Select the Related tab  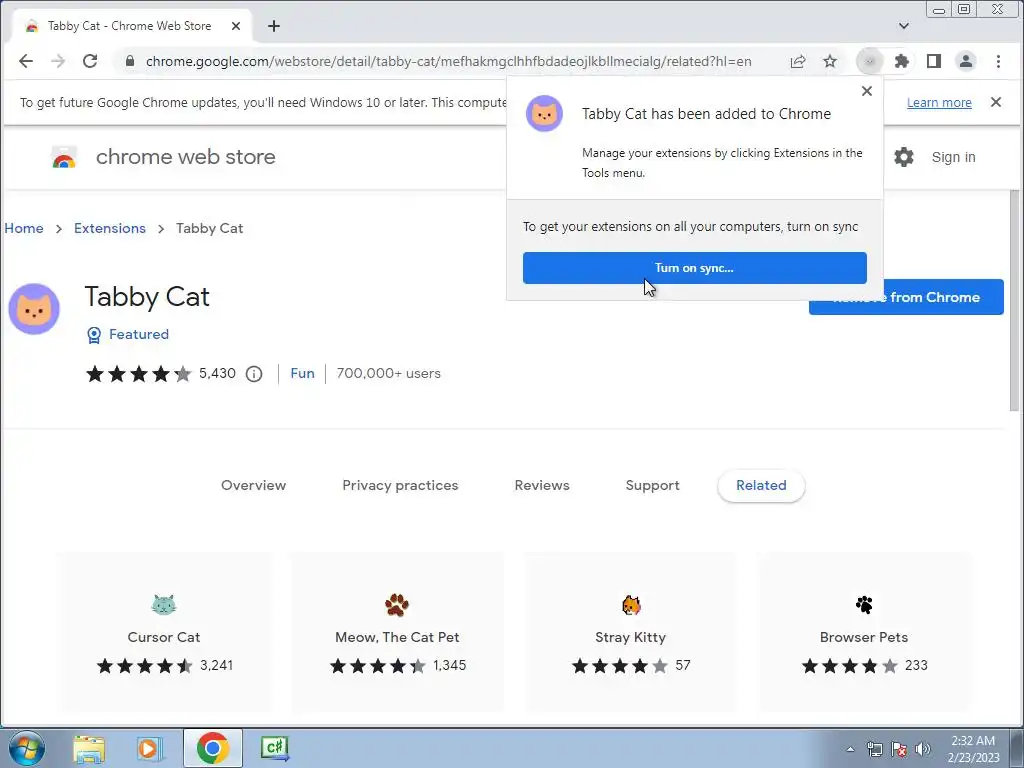(761, 485)
